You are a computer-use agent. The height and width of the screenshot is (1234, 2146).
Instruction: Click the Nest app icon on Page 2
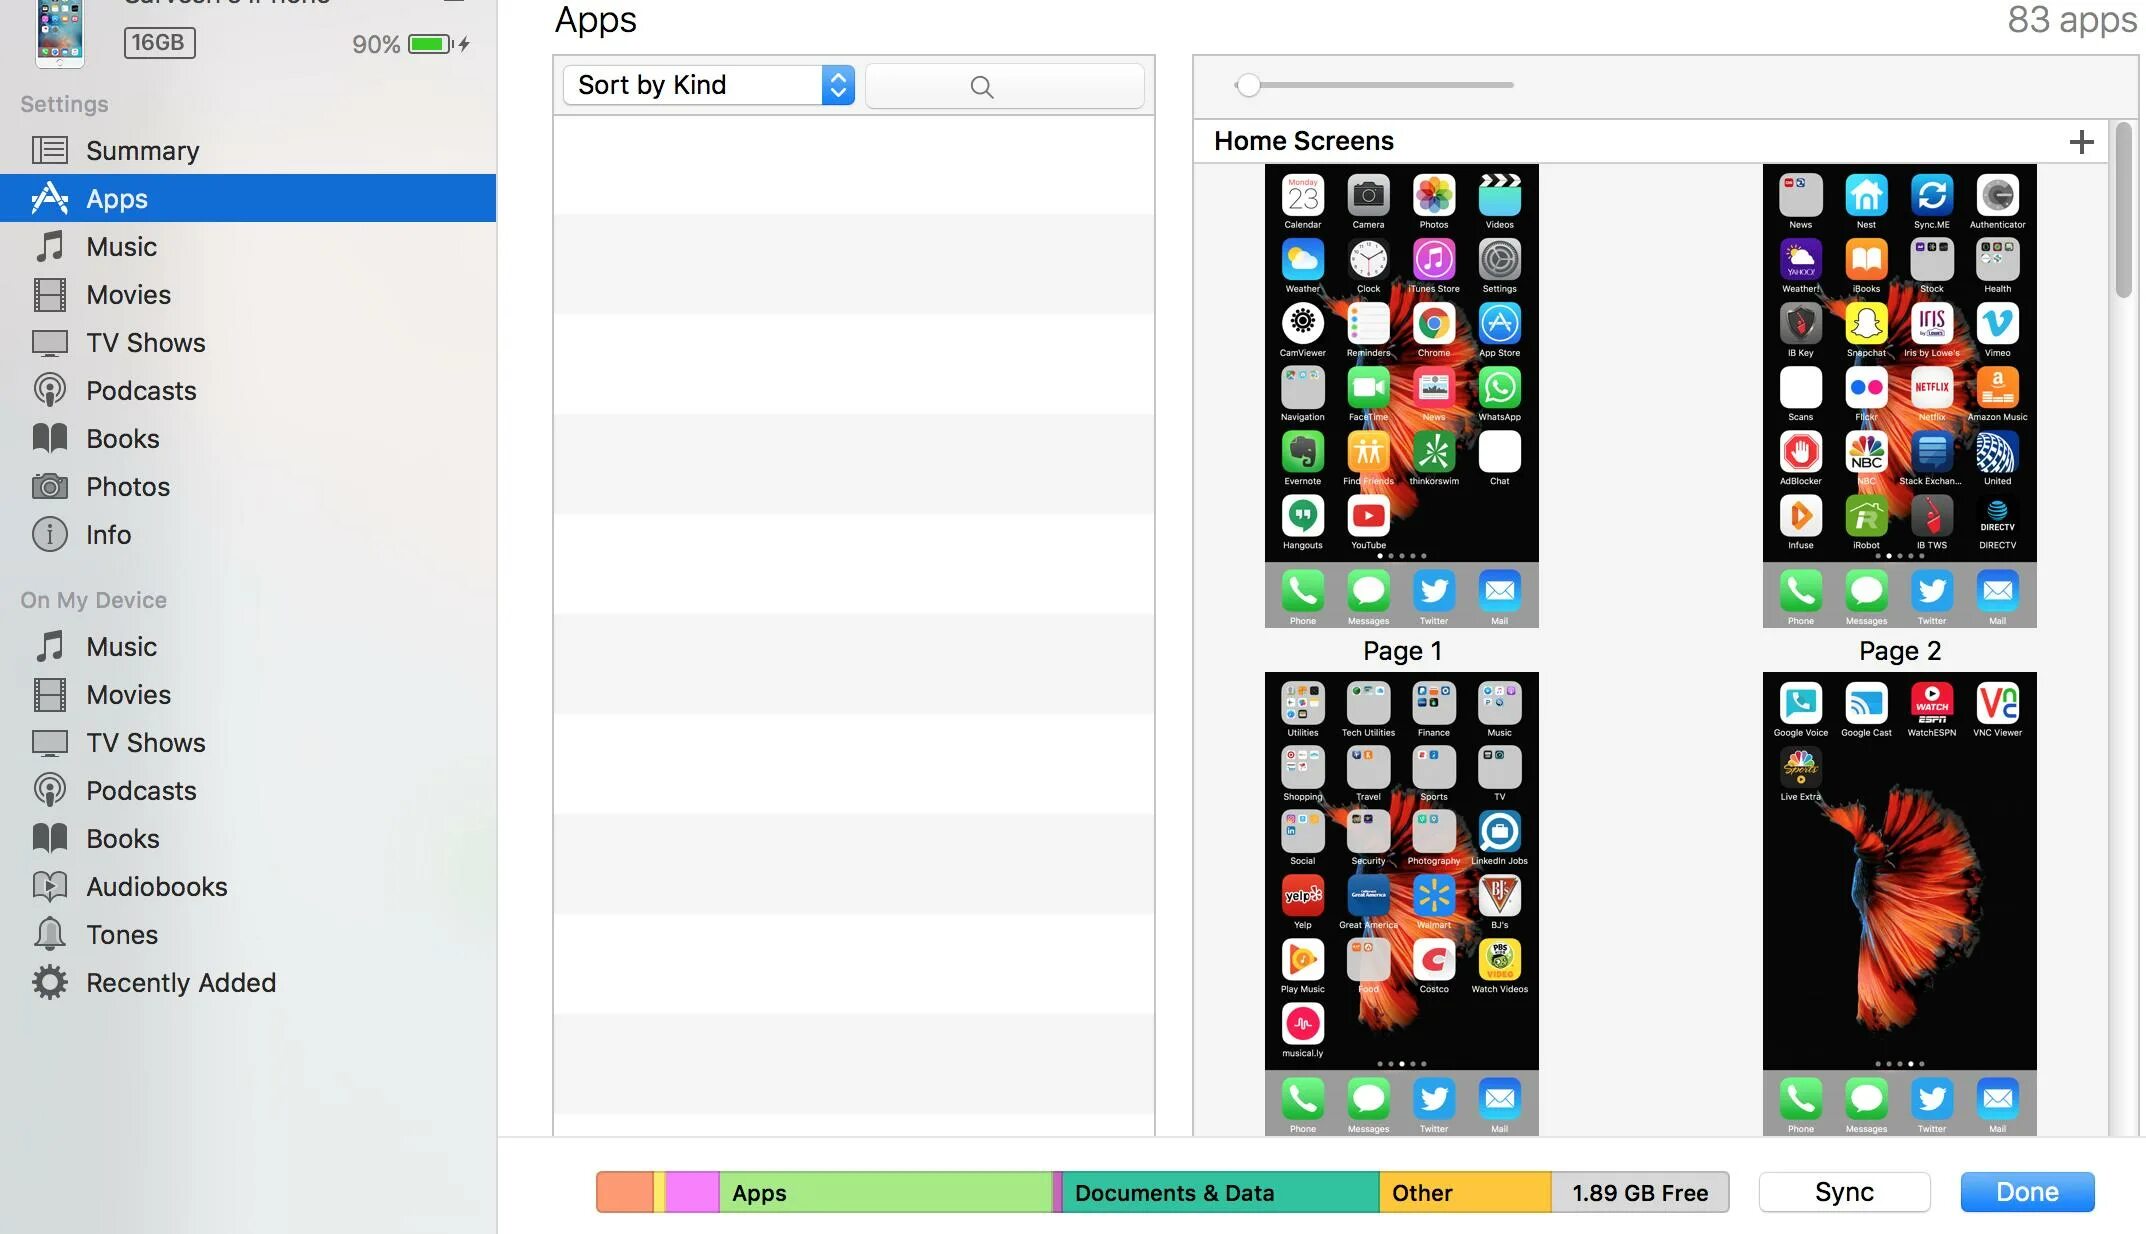click(1866, 196)
